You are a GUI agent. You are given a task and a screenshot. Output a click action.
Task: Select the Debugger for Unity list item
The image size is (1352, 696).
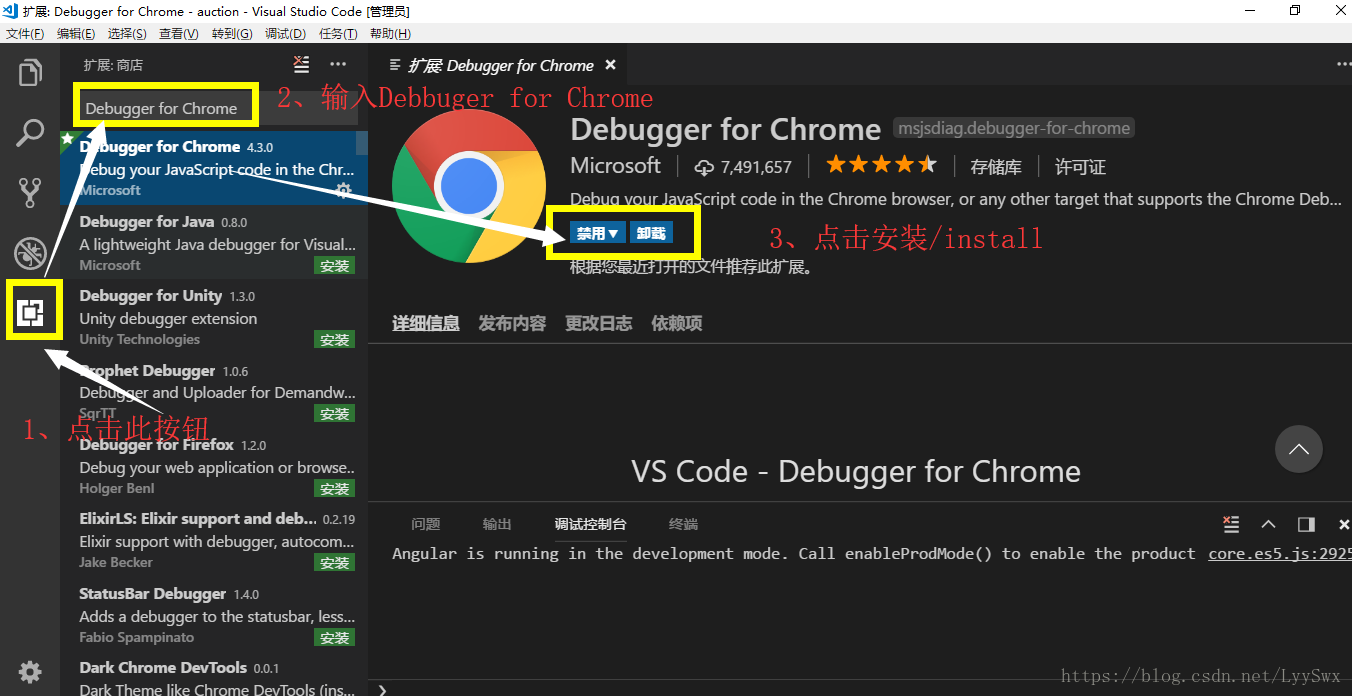click(214, 316)
